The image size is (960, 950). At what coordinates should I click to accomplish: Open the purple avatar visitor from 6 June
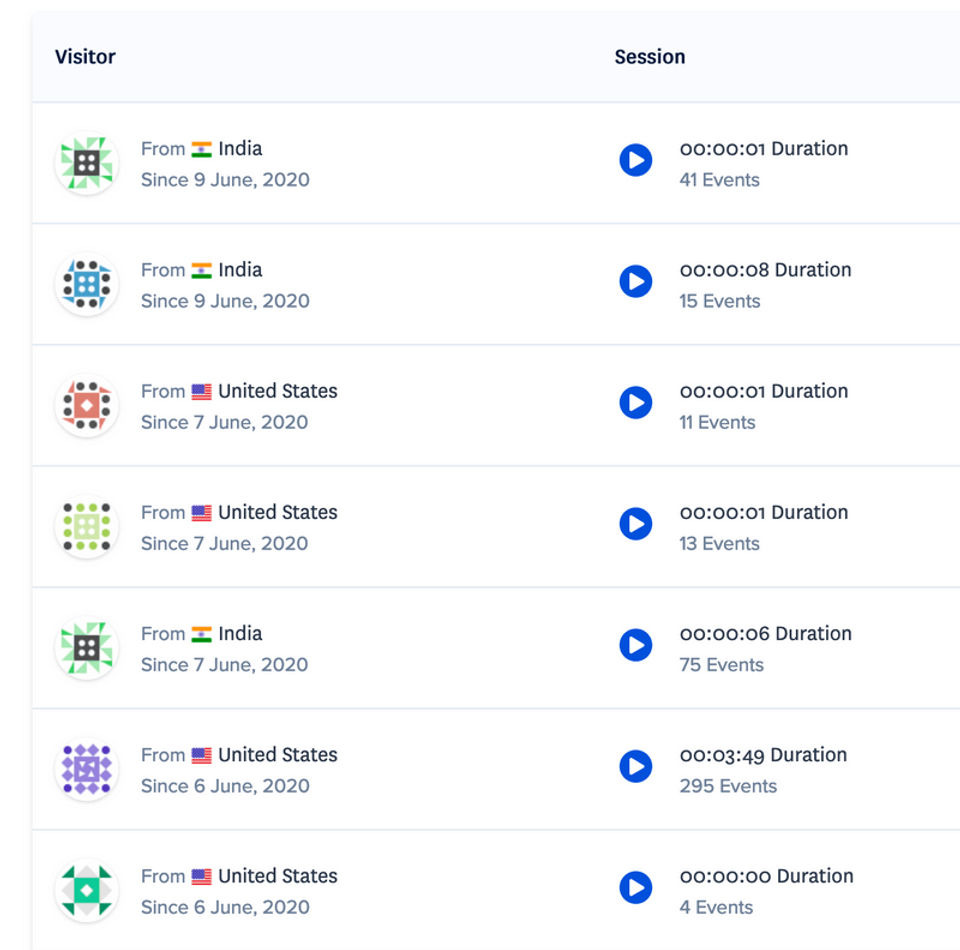pyautogui.click(x=87, y=769)
